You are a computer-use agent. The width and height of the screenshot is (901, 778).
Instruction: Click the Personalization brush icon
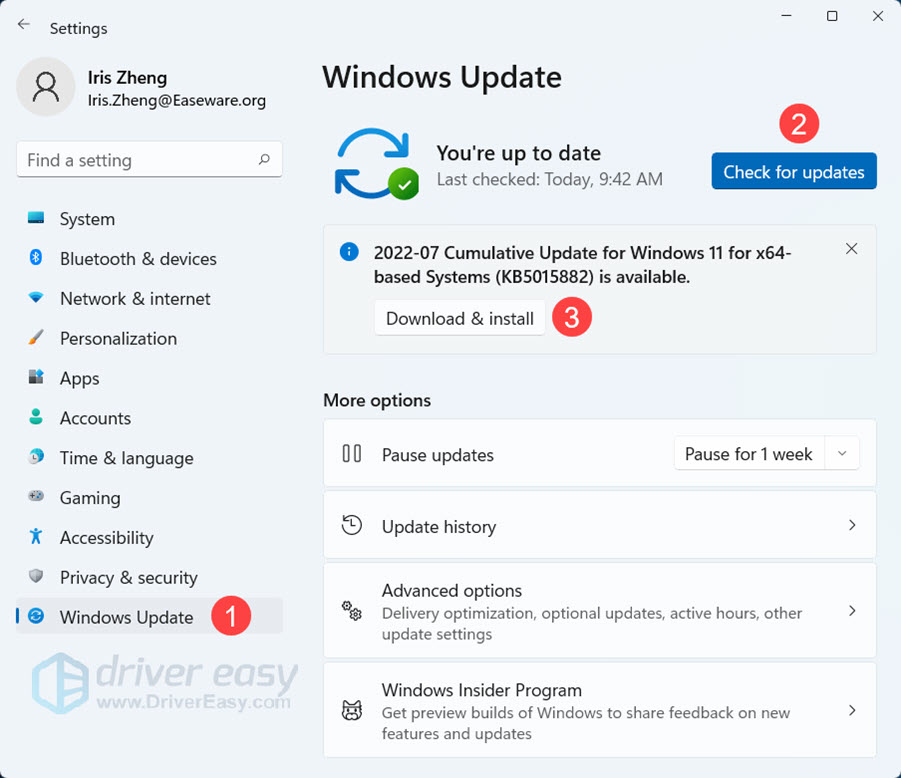(x=34, y=338)
